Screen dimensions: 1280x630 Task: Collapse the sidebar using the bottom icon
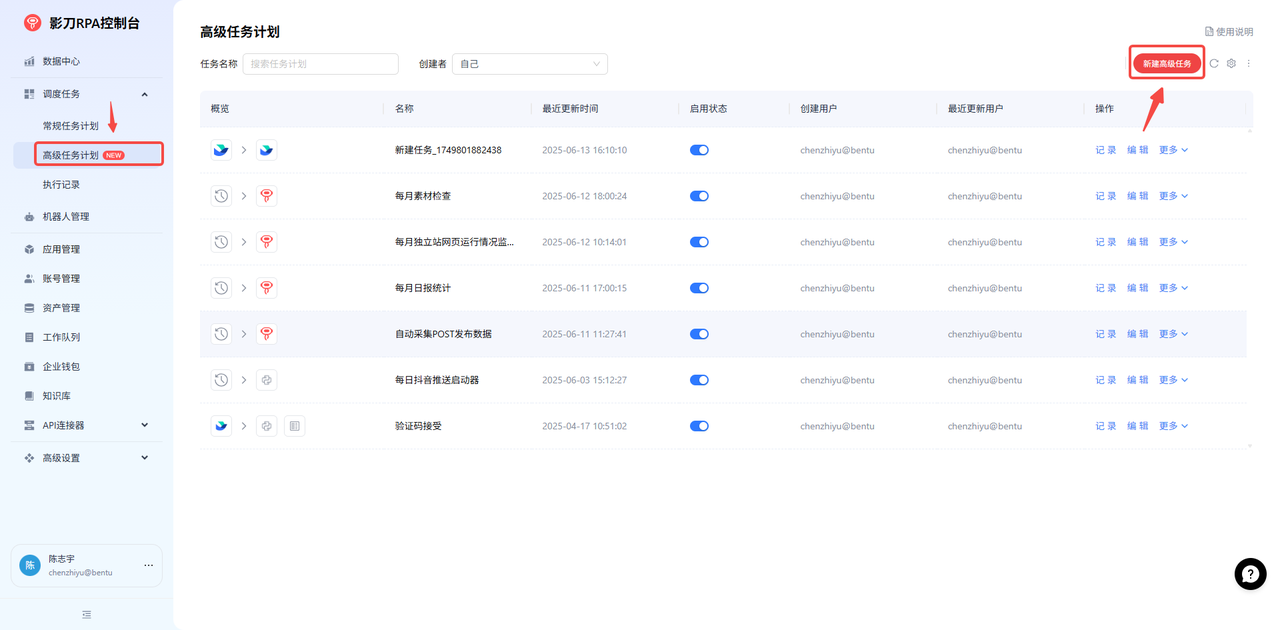coord(87,614)
